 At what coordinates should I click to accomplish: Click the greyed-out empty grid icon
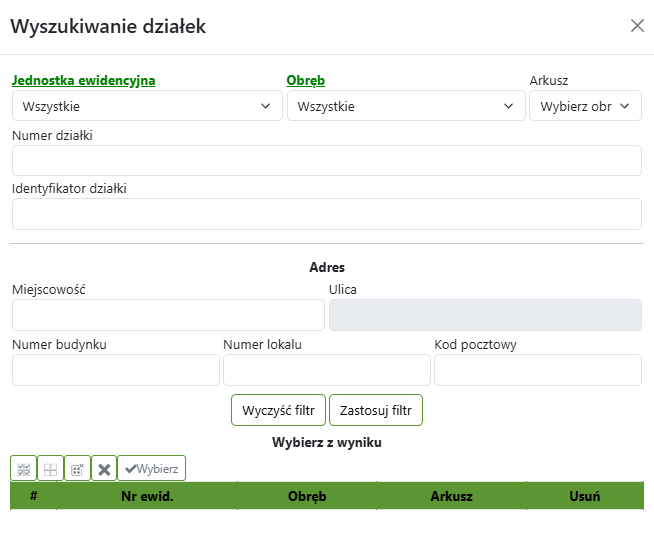pos(50,468)
